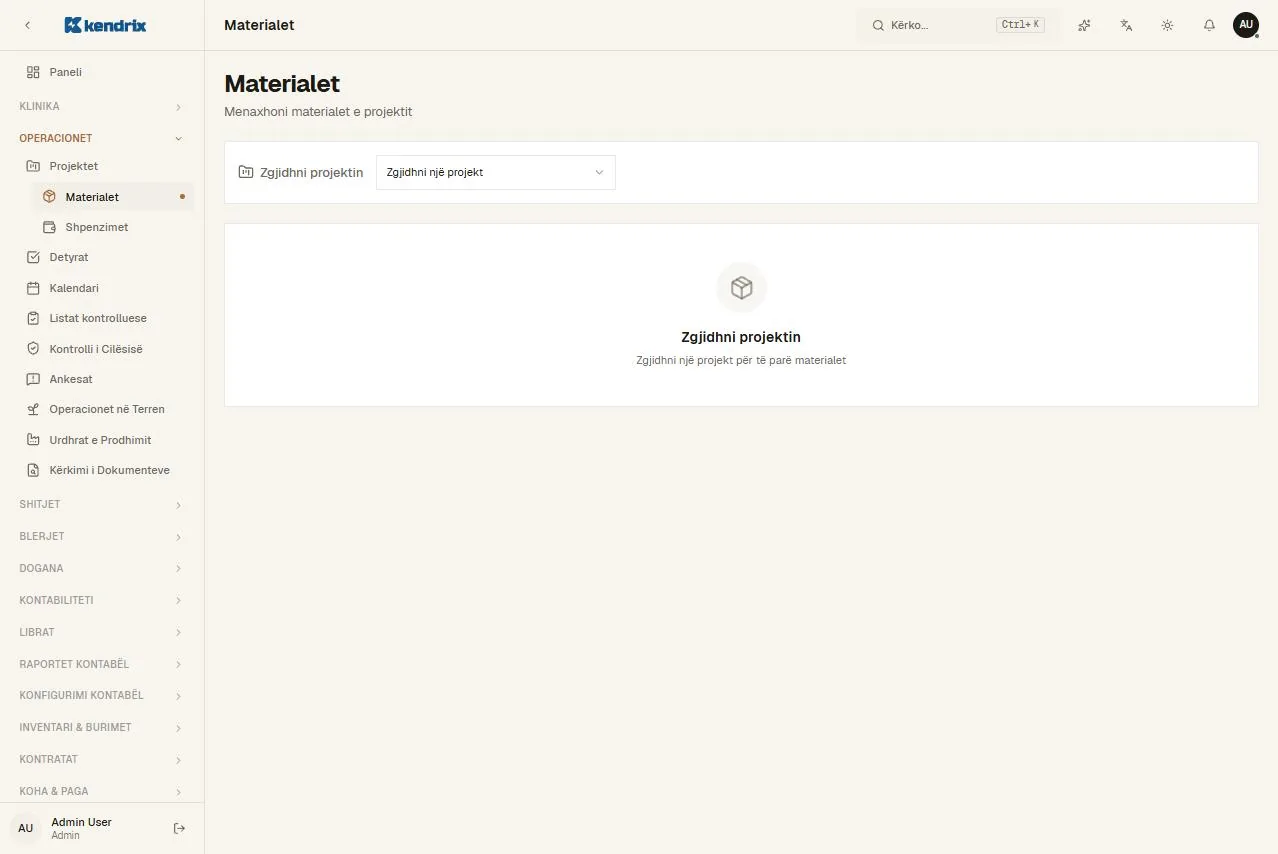
Task: Click the Operacionet në Terren icon
Action: click(x=33, y=409)
